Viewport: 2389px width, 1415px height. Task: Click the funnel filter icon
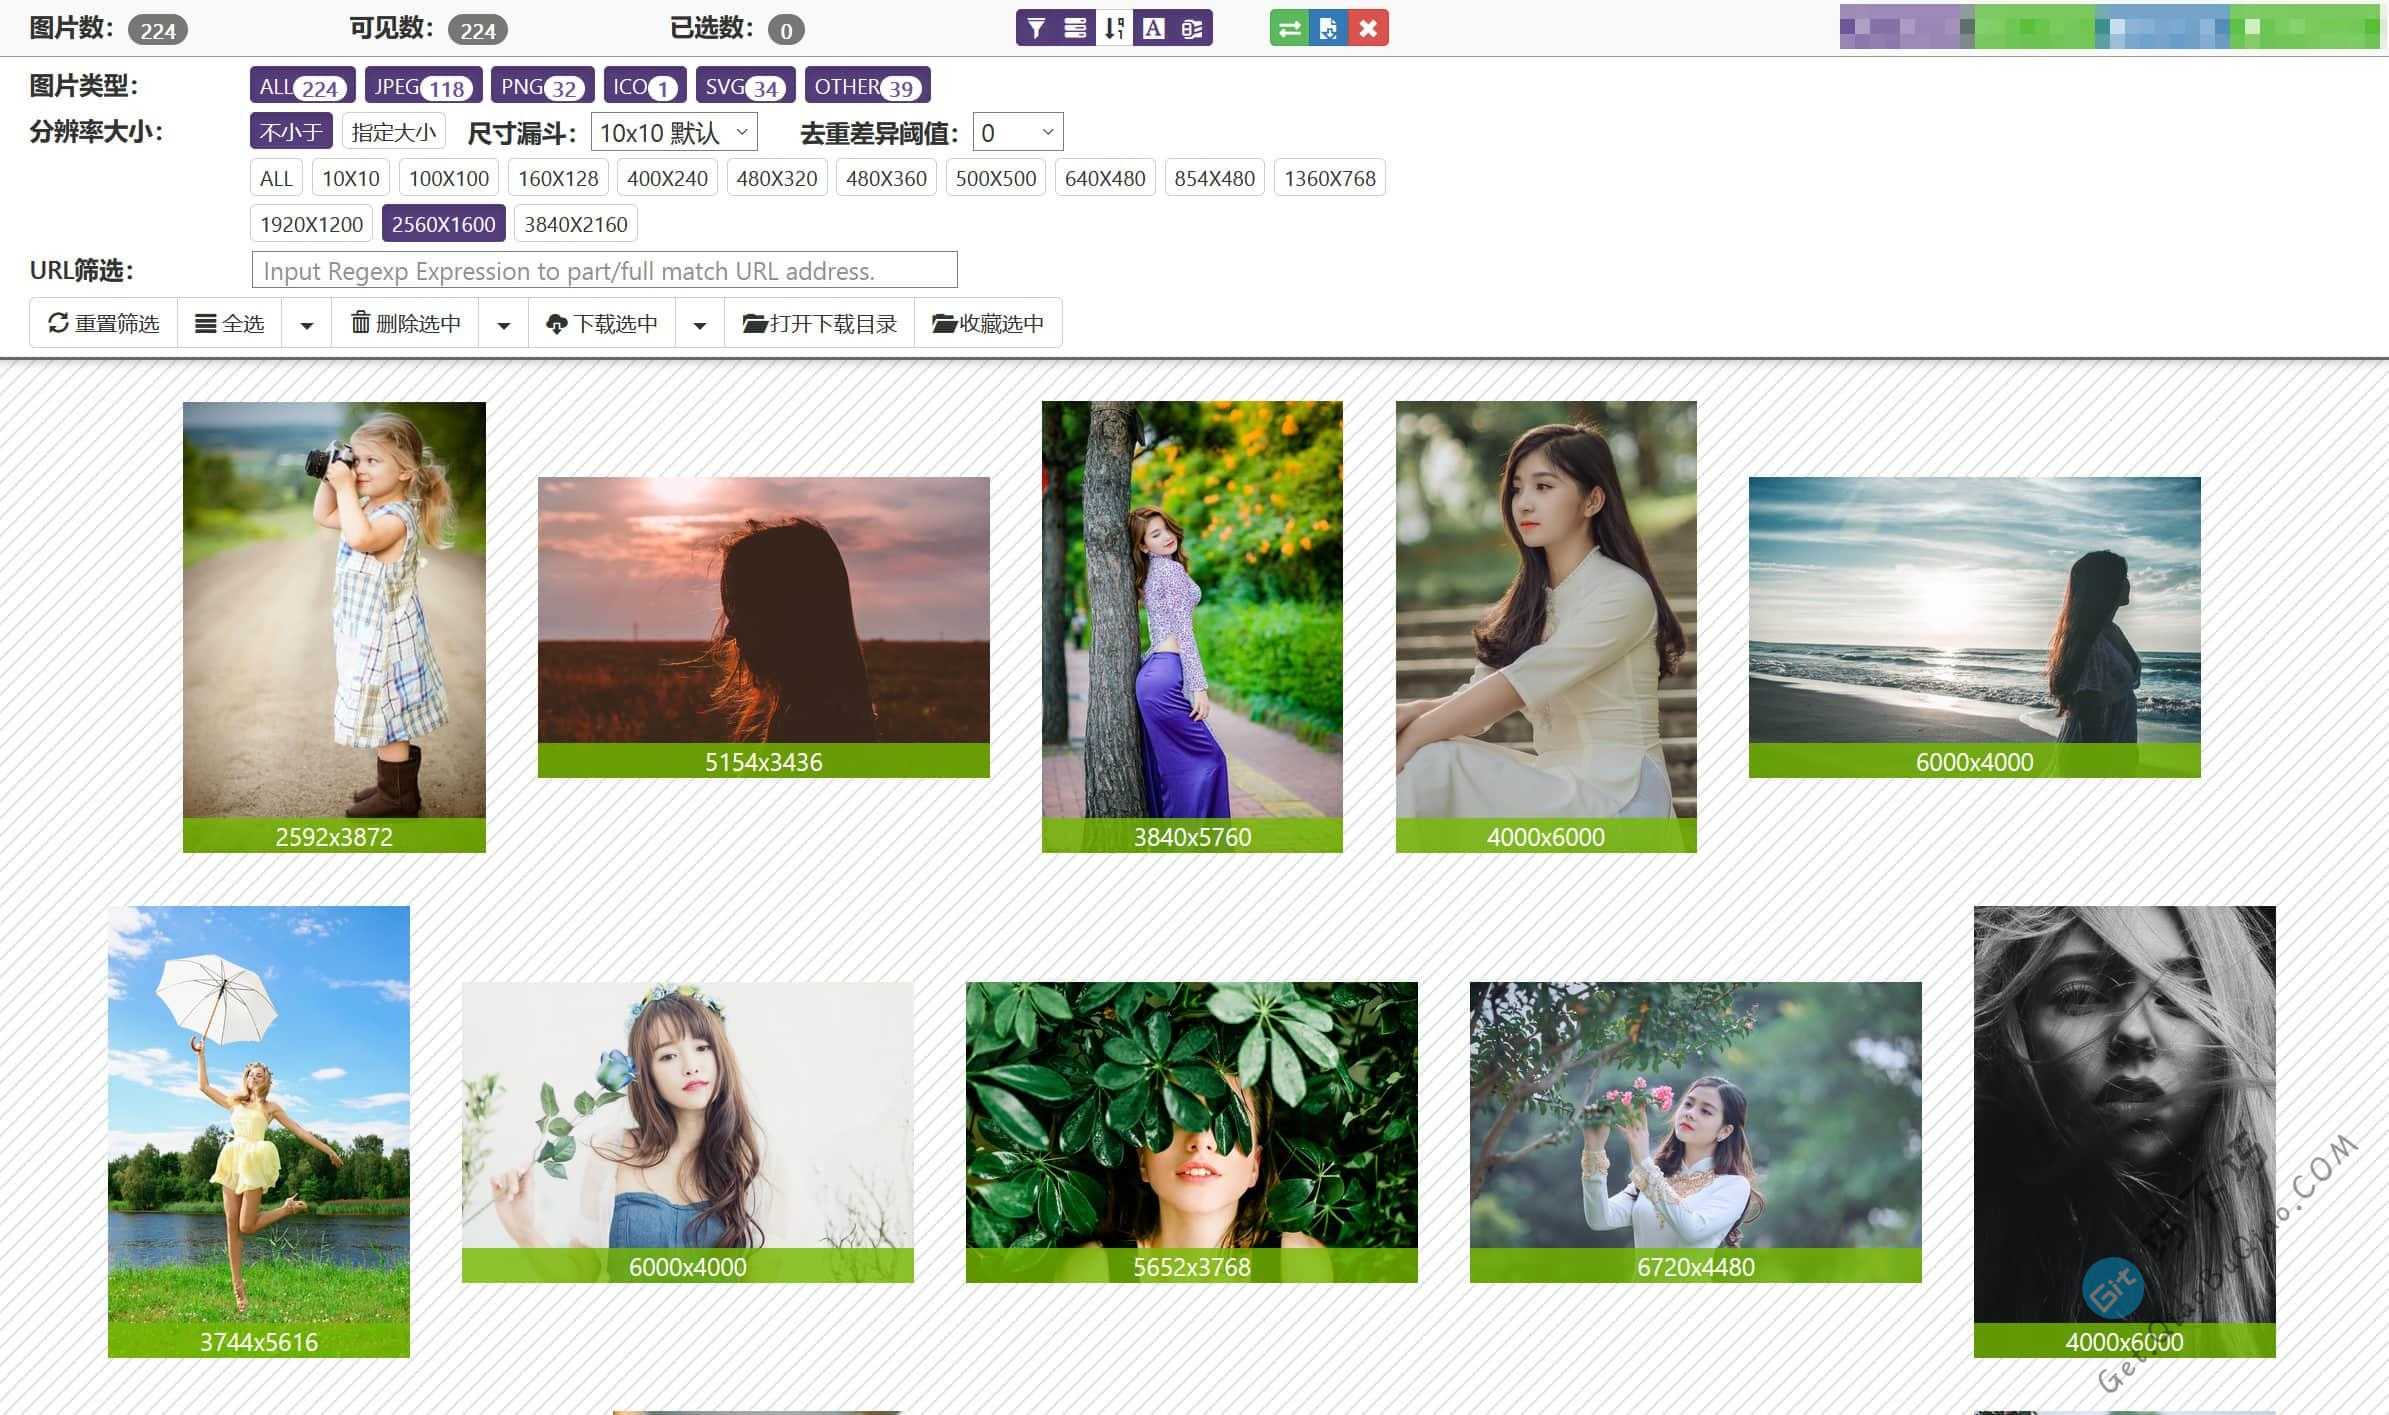point(1036,28)
